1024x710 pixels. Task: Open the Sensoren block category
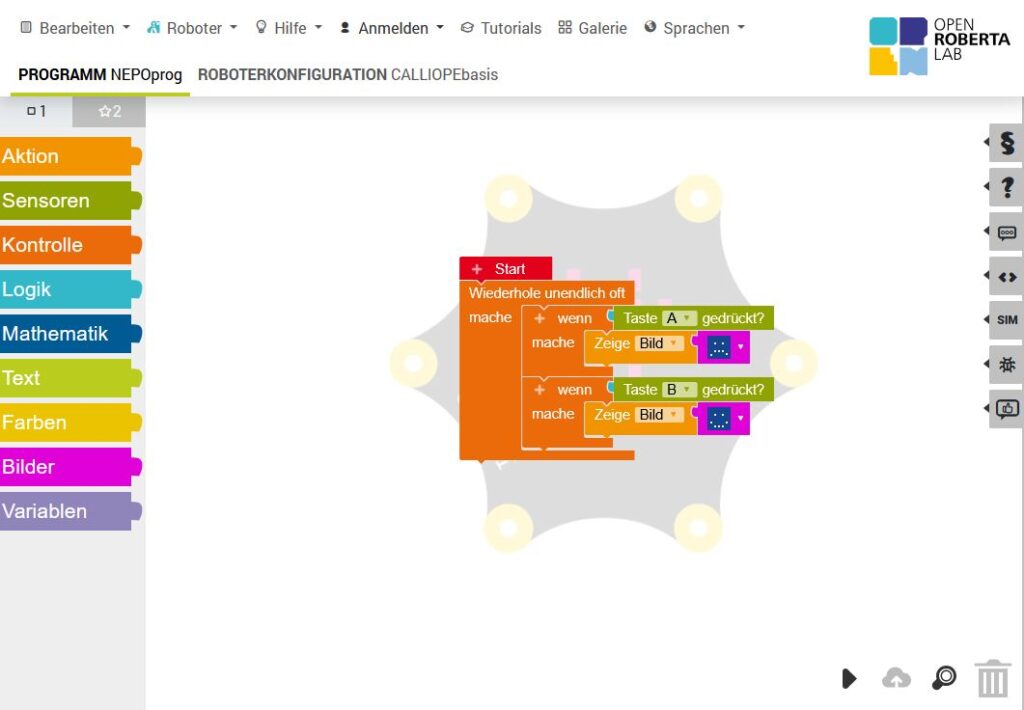pos(66,200)
